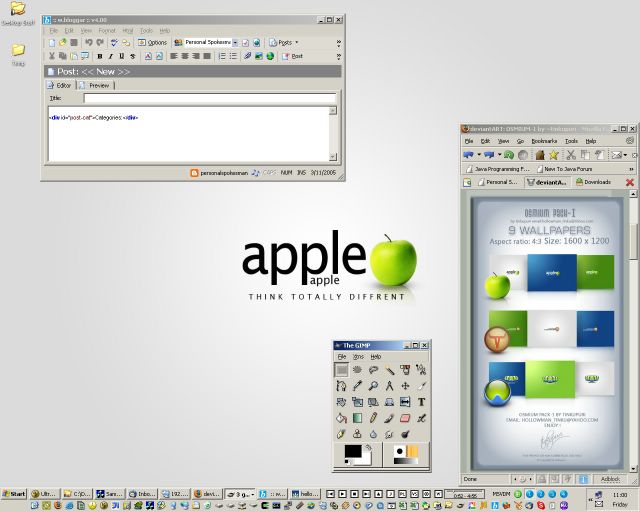This screenshot has width=640, height=512.
Task: Click the Post button in w.bloggar
Action: coord(292,56)
